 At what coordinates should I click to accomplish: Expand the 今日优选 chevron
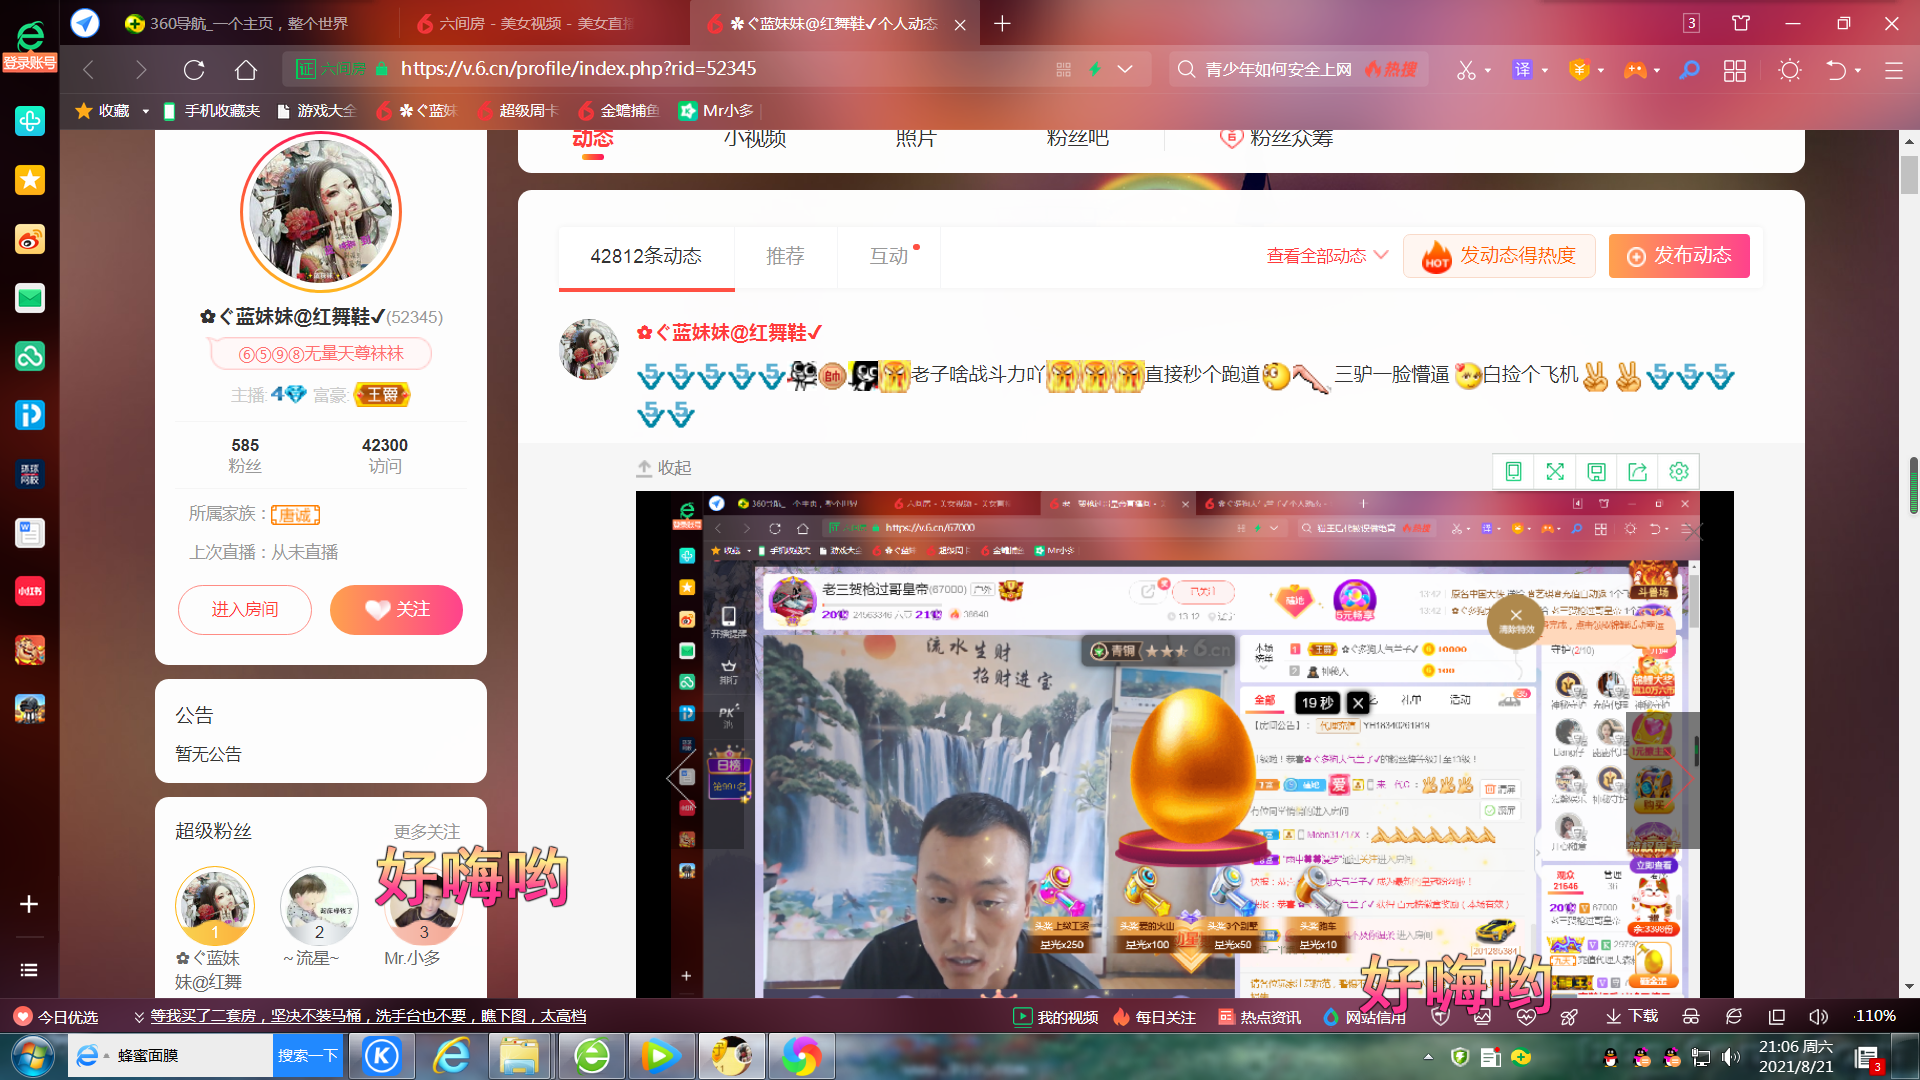pos(139,1017)
